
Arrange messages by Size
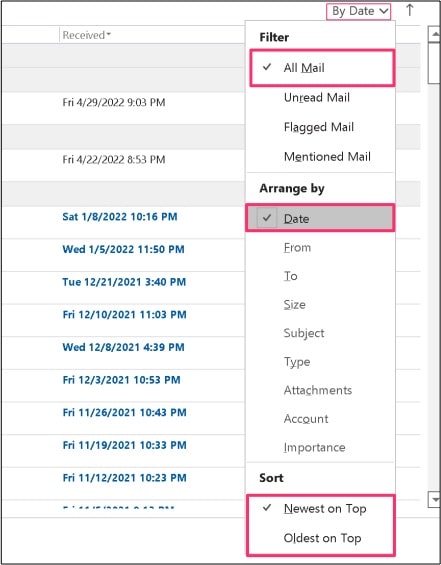click(x=320, y=304)
